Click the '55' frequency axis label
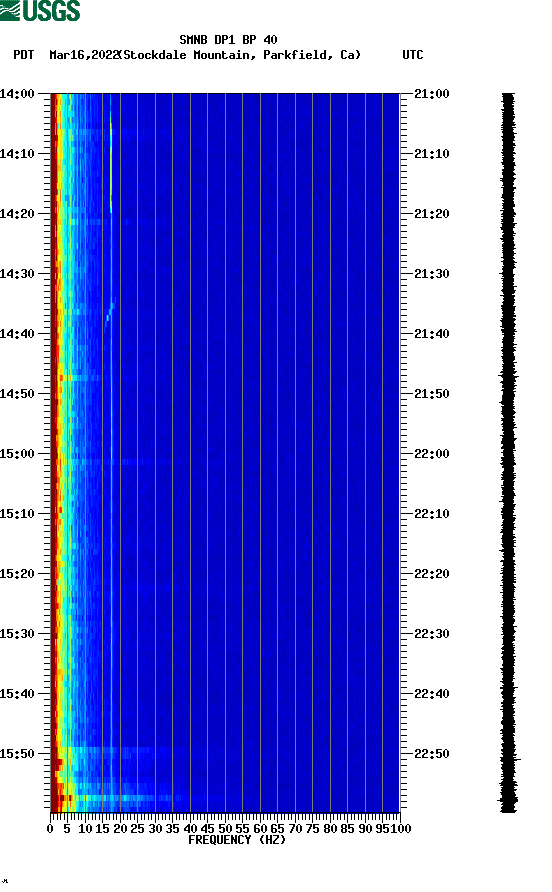 pos(242,829)
